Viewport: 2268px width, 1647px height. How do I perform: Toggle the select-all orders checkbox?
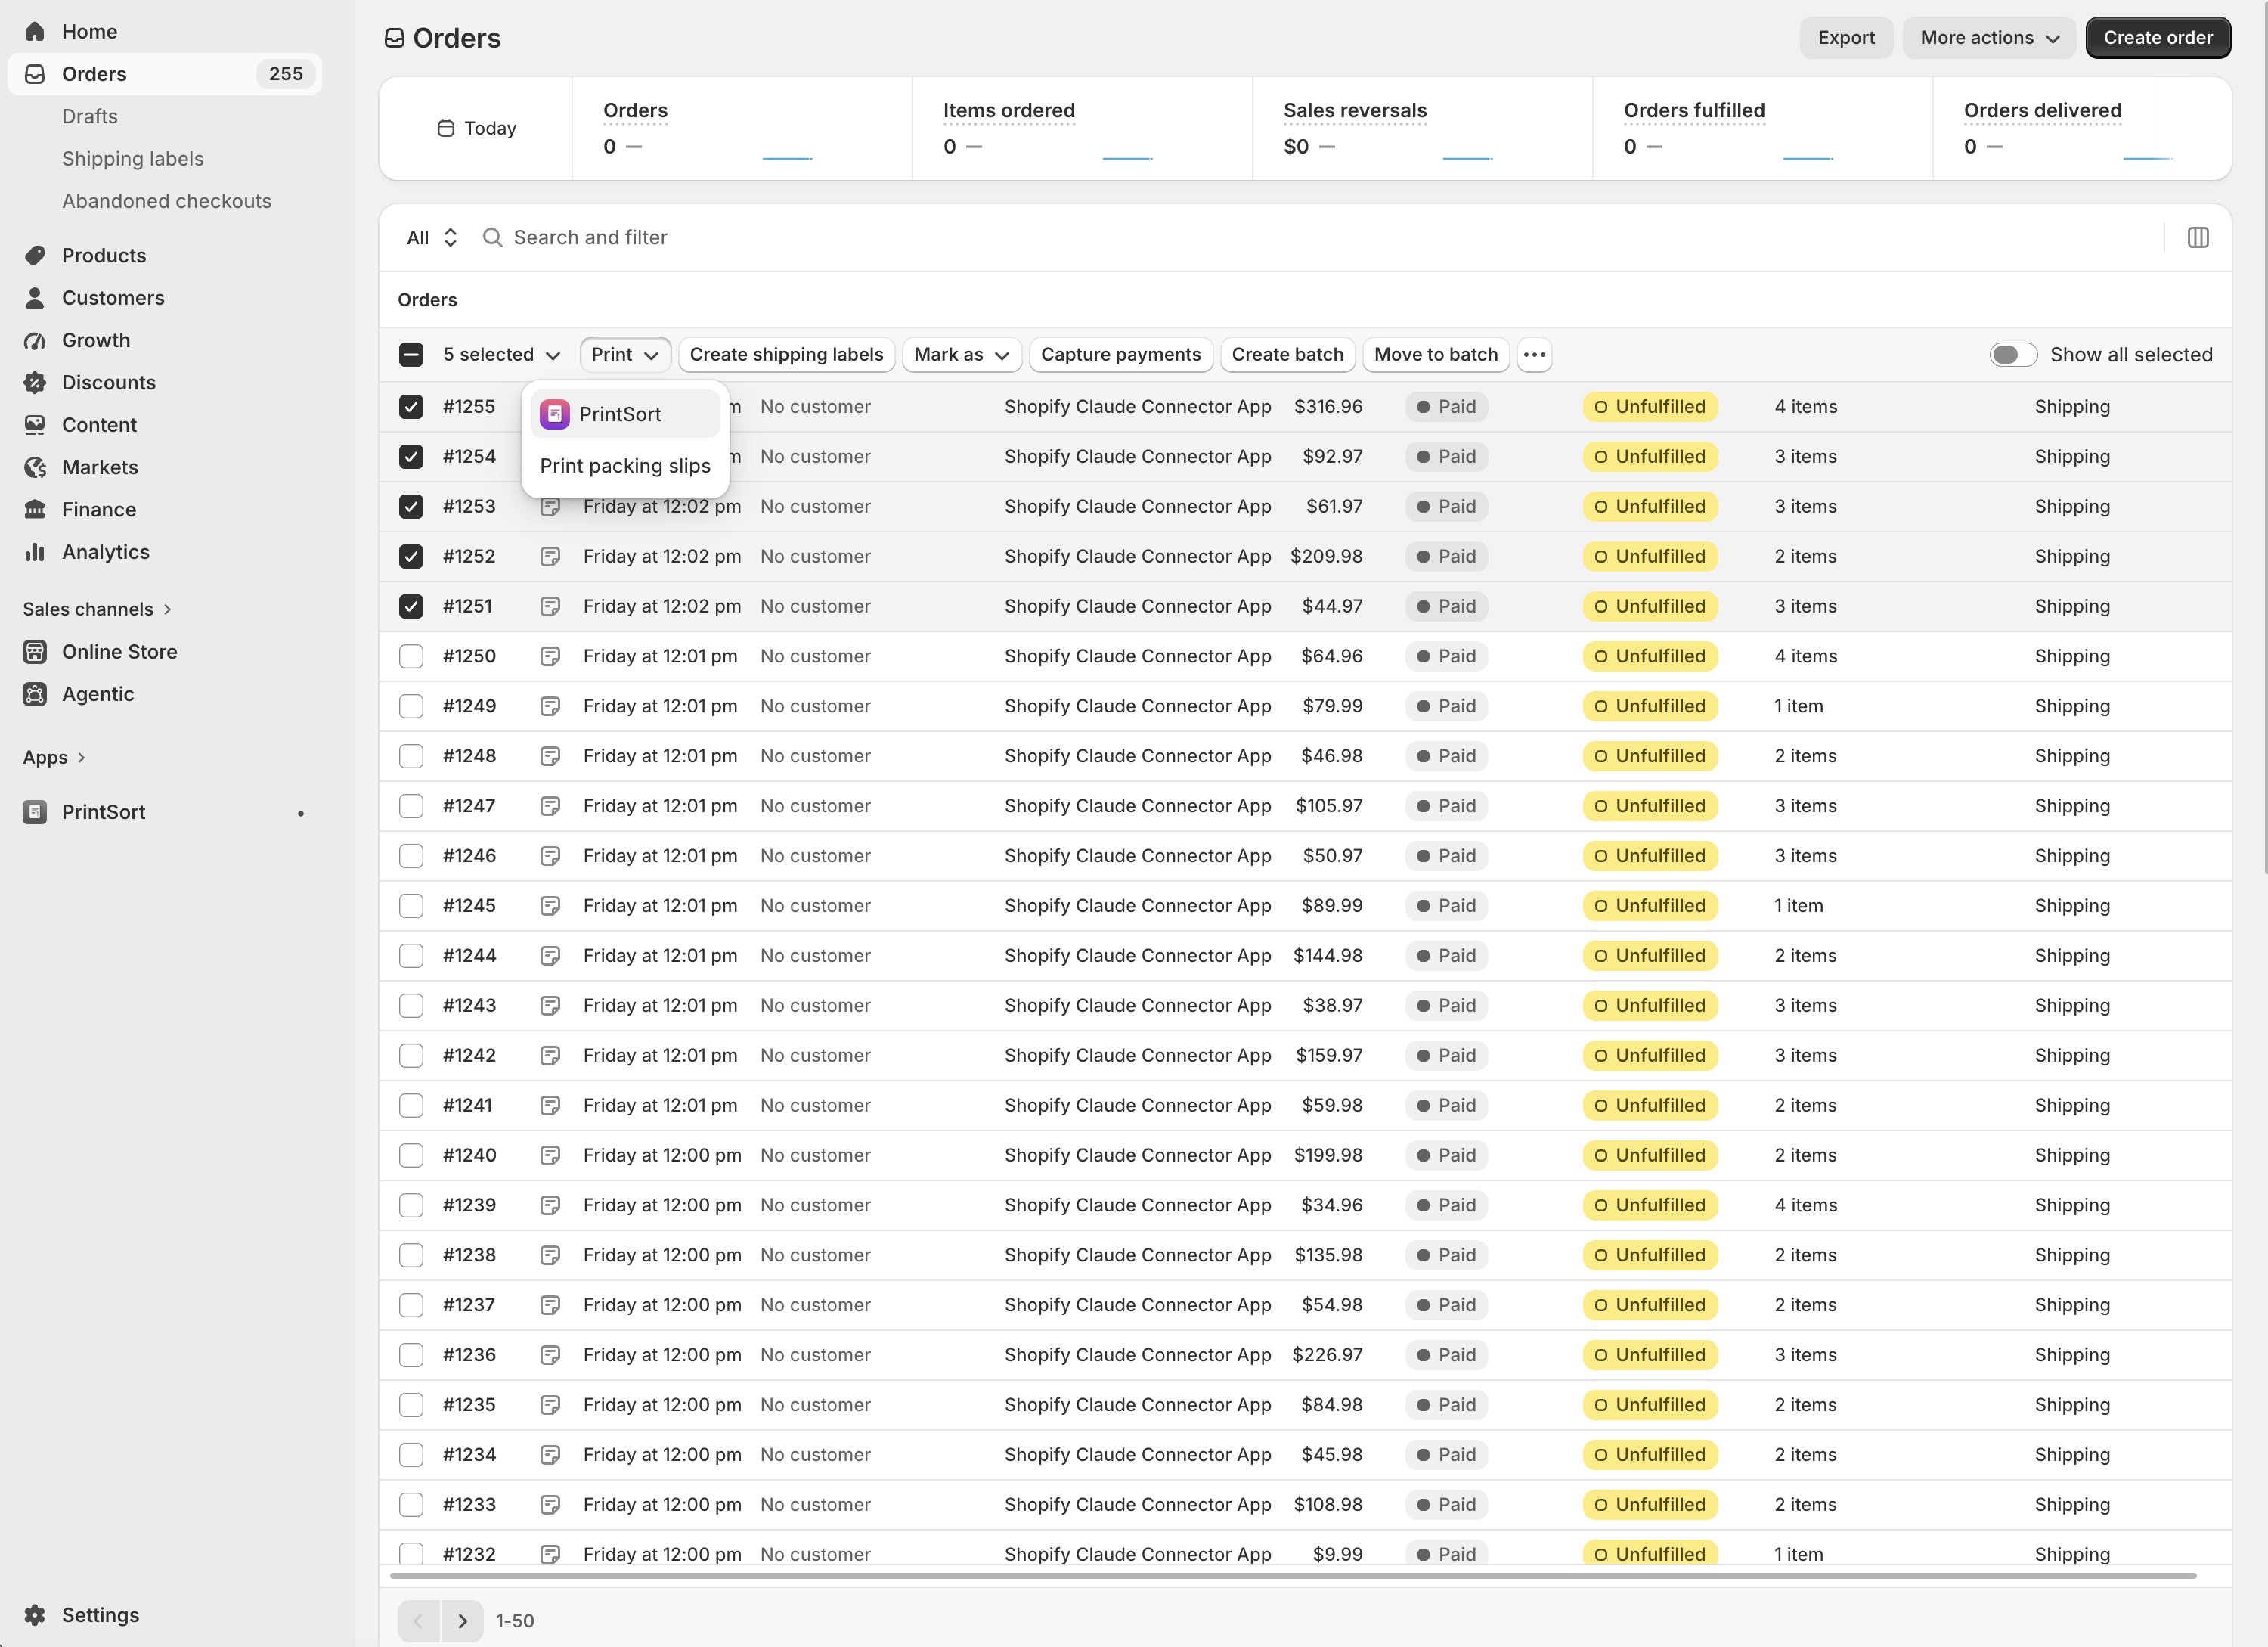[411, 355]
